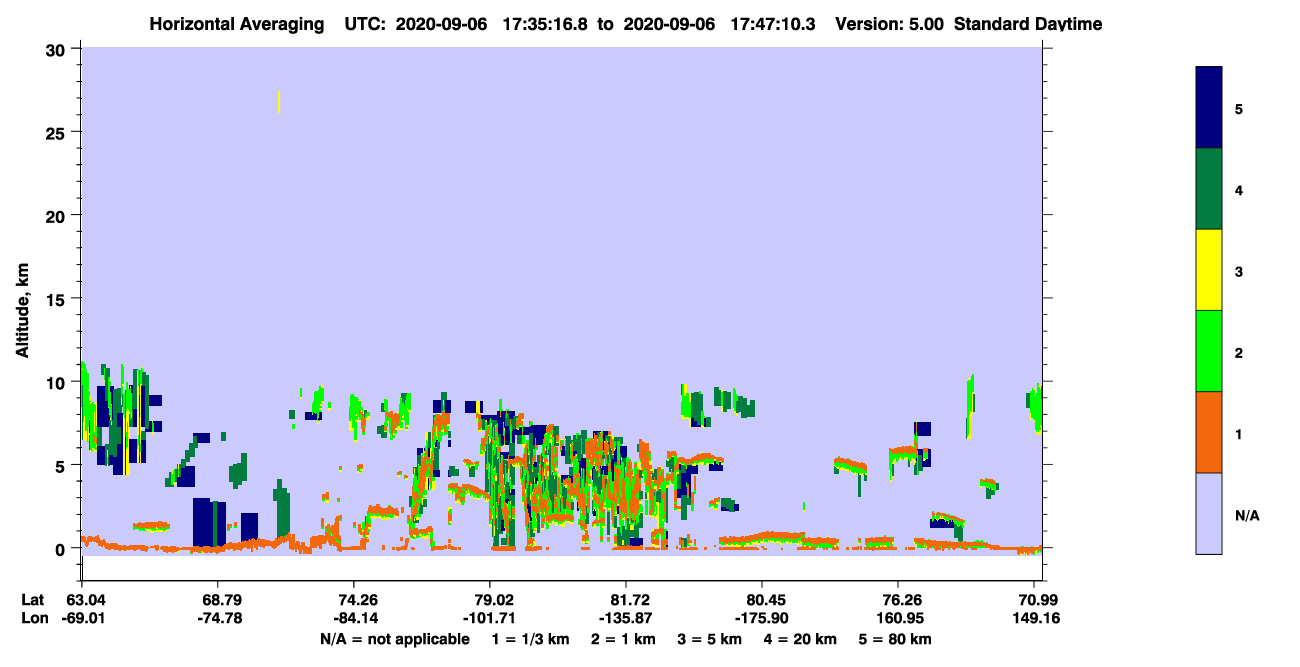Screen dimensions: 1300x667
Task: Click latitude value 74.26
Action: coord(354,600)
